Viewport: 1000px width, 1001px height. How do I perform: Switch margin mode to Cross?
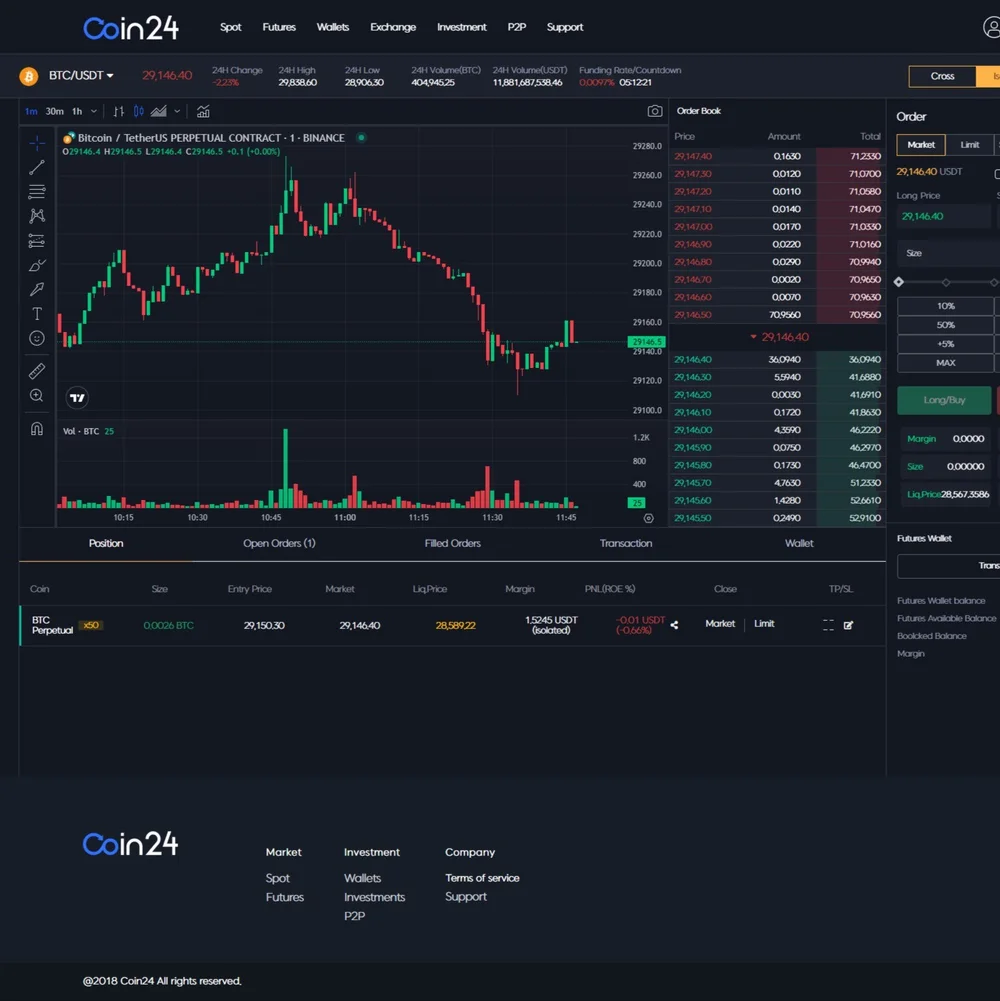tap(942, 76)
